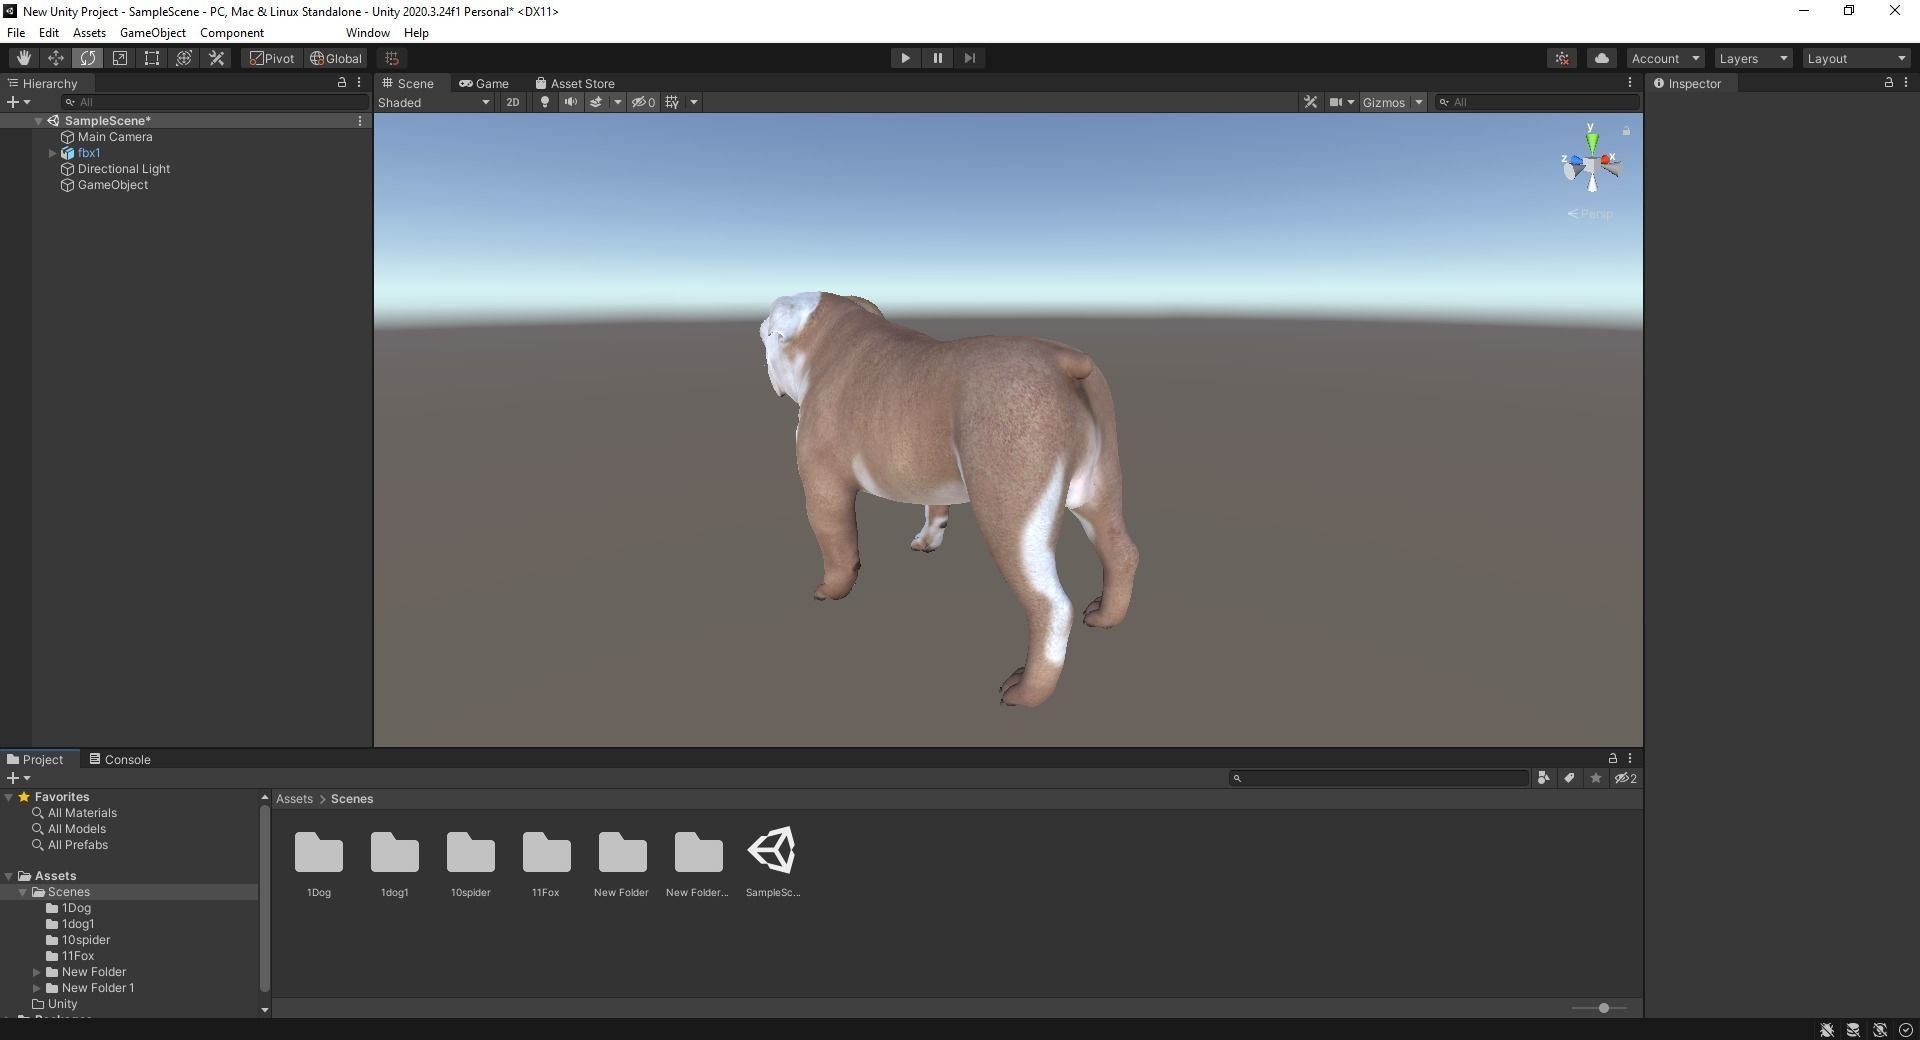The width and height of the screenshot is (1920, 1040).
Task: Open custom editor tools
Action: pos(216,58)
